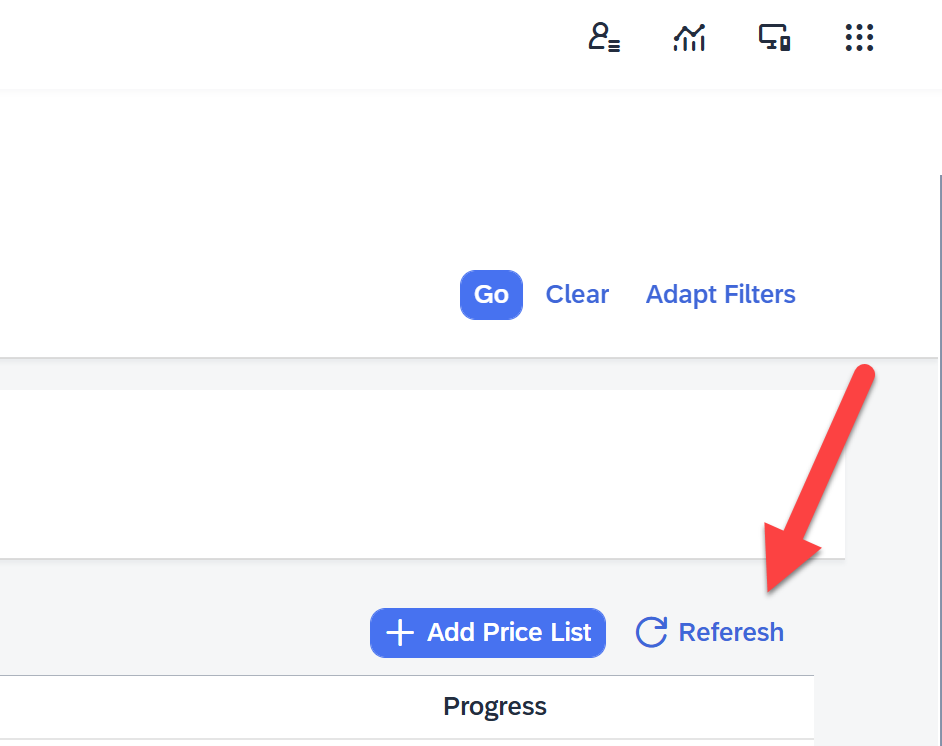Open the Adapt Filters dialog
942x746 pixels.
point(720,294)
